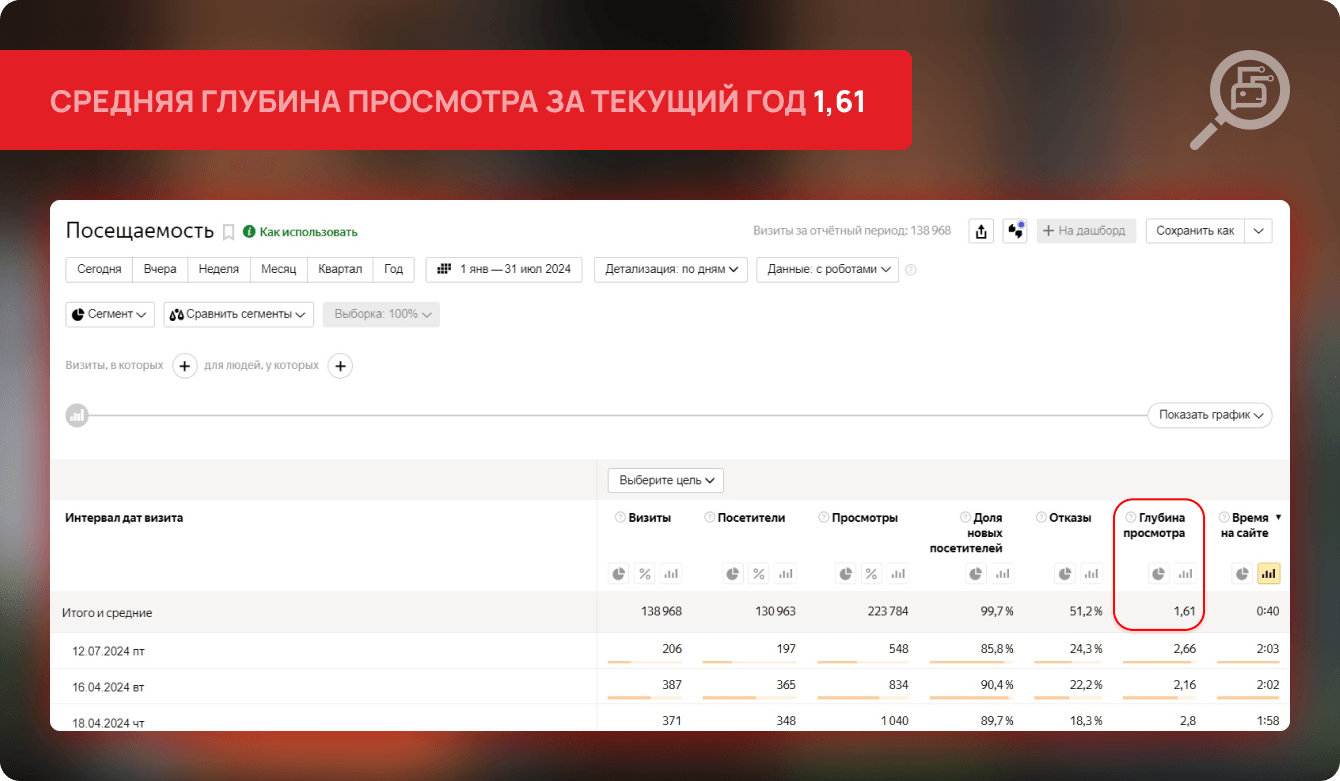Toggle pie chart for Просмотры column
This screenshot has height=781, width=1340.
tap(846, 574)
